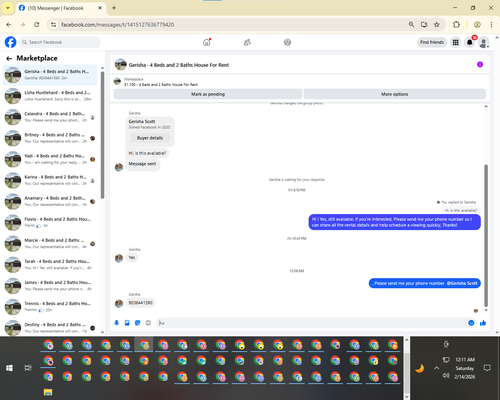The width and height of the screenshot is (500, 400).
Task: Open the File Explorer taskbar icon
Action: coord(48,392)
